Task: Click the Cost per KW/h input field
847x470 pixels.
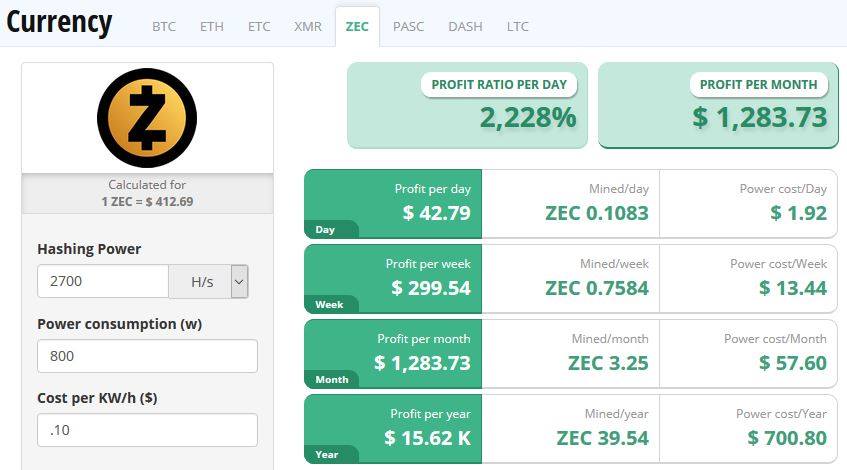Action: pos(147,430)
